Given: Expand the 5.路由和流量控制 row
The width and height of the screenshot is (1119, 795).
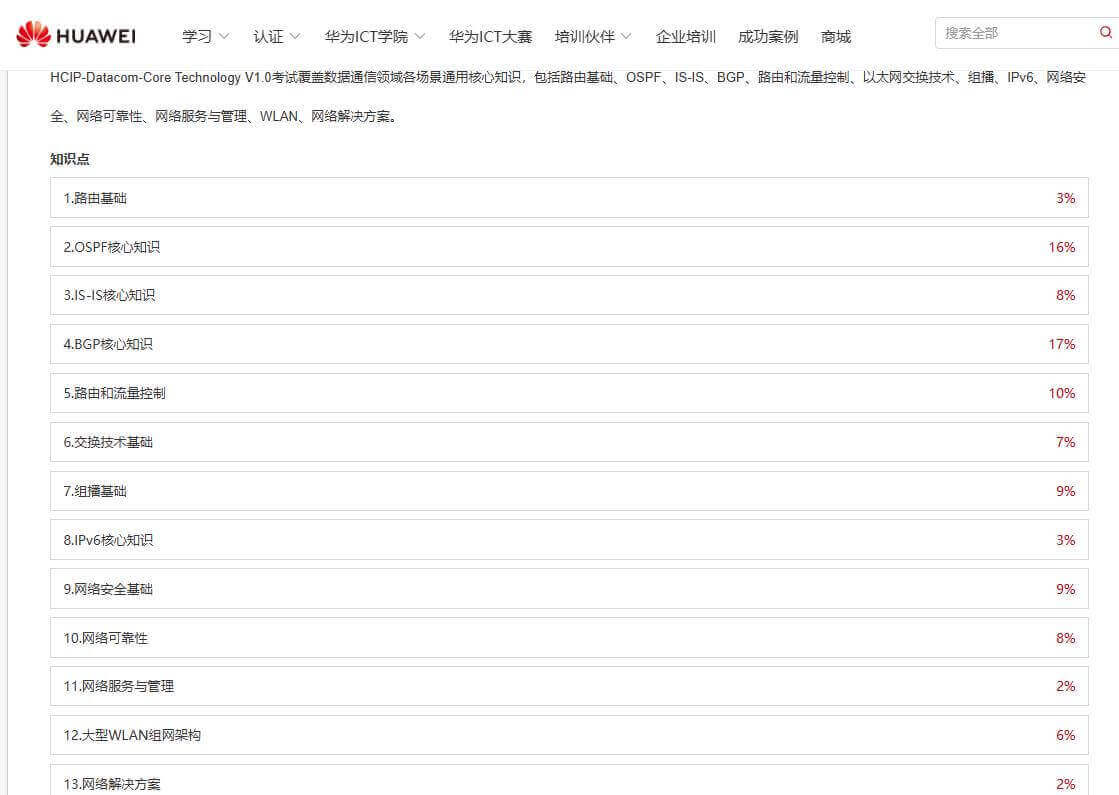Looking at the screenshot, I should tap(569, 393).
